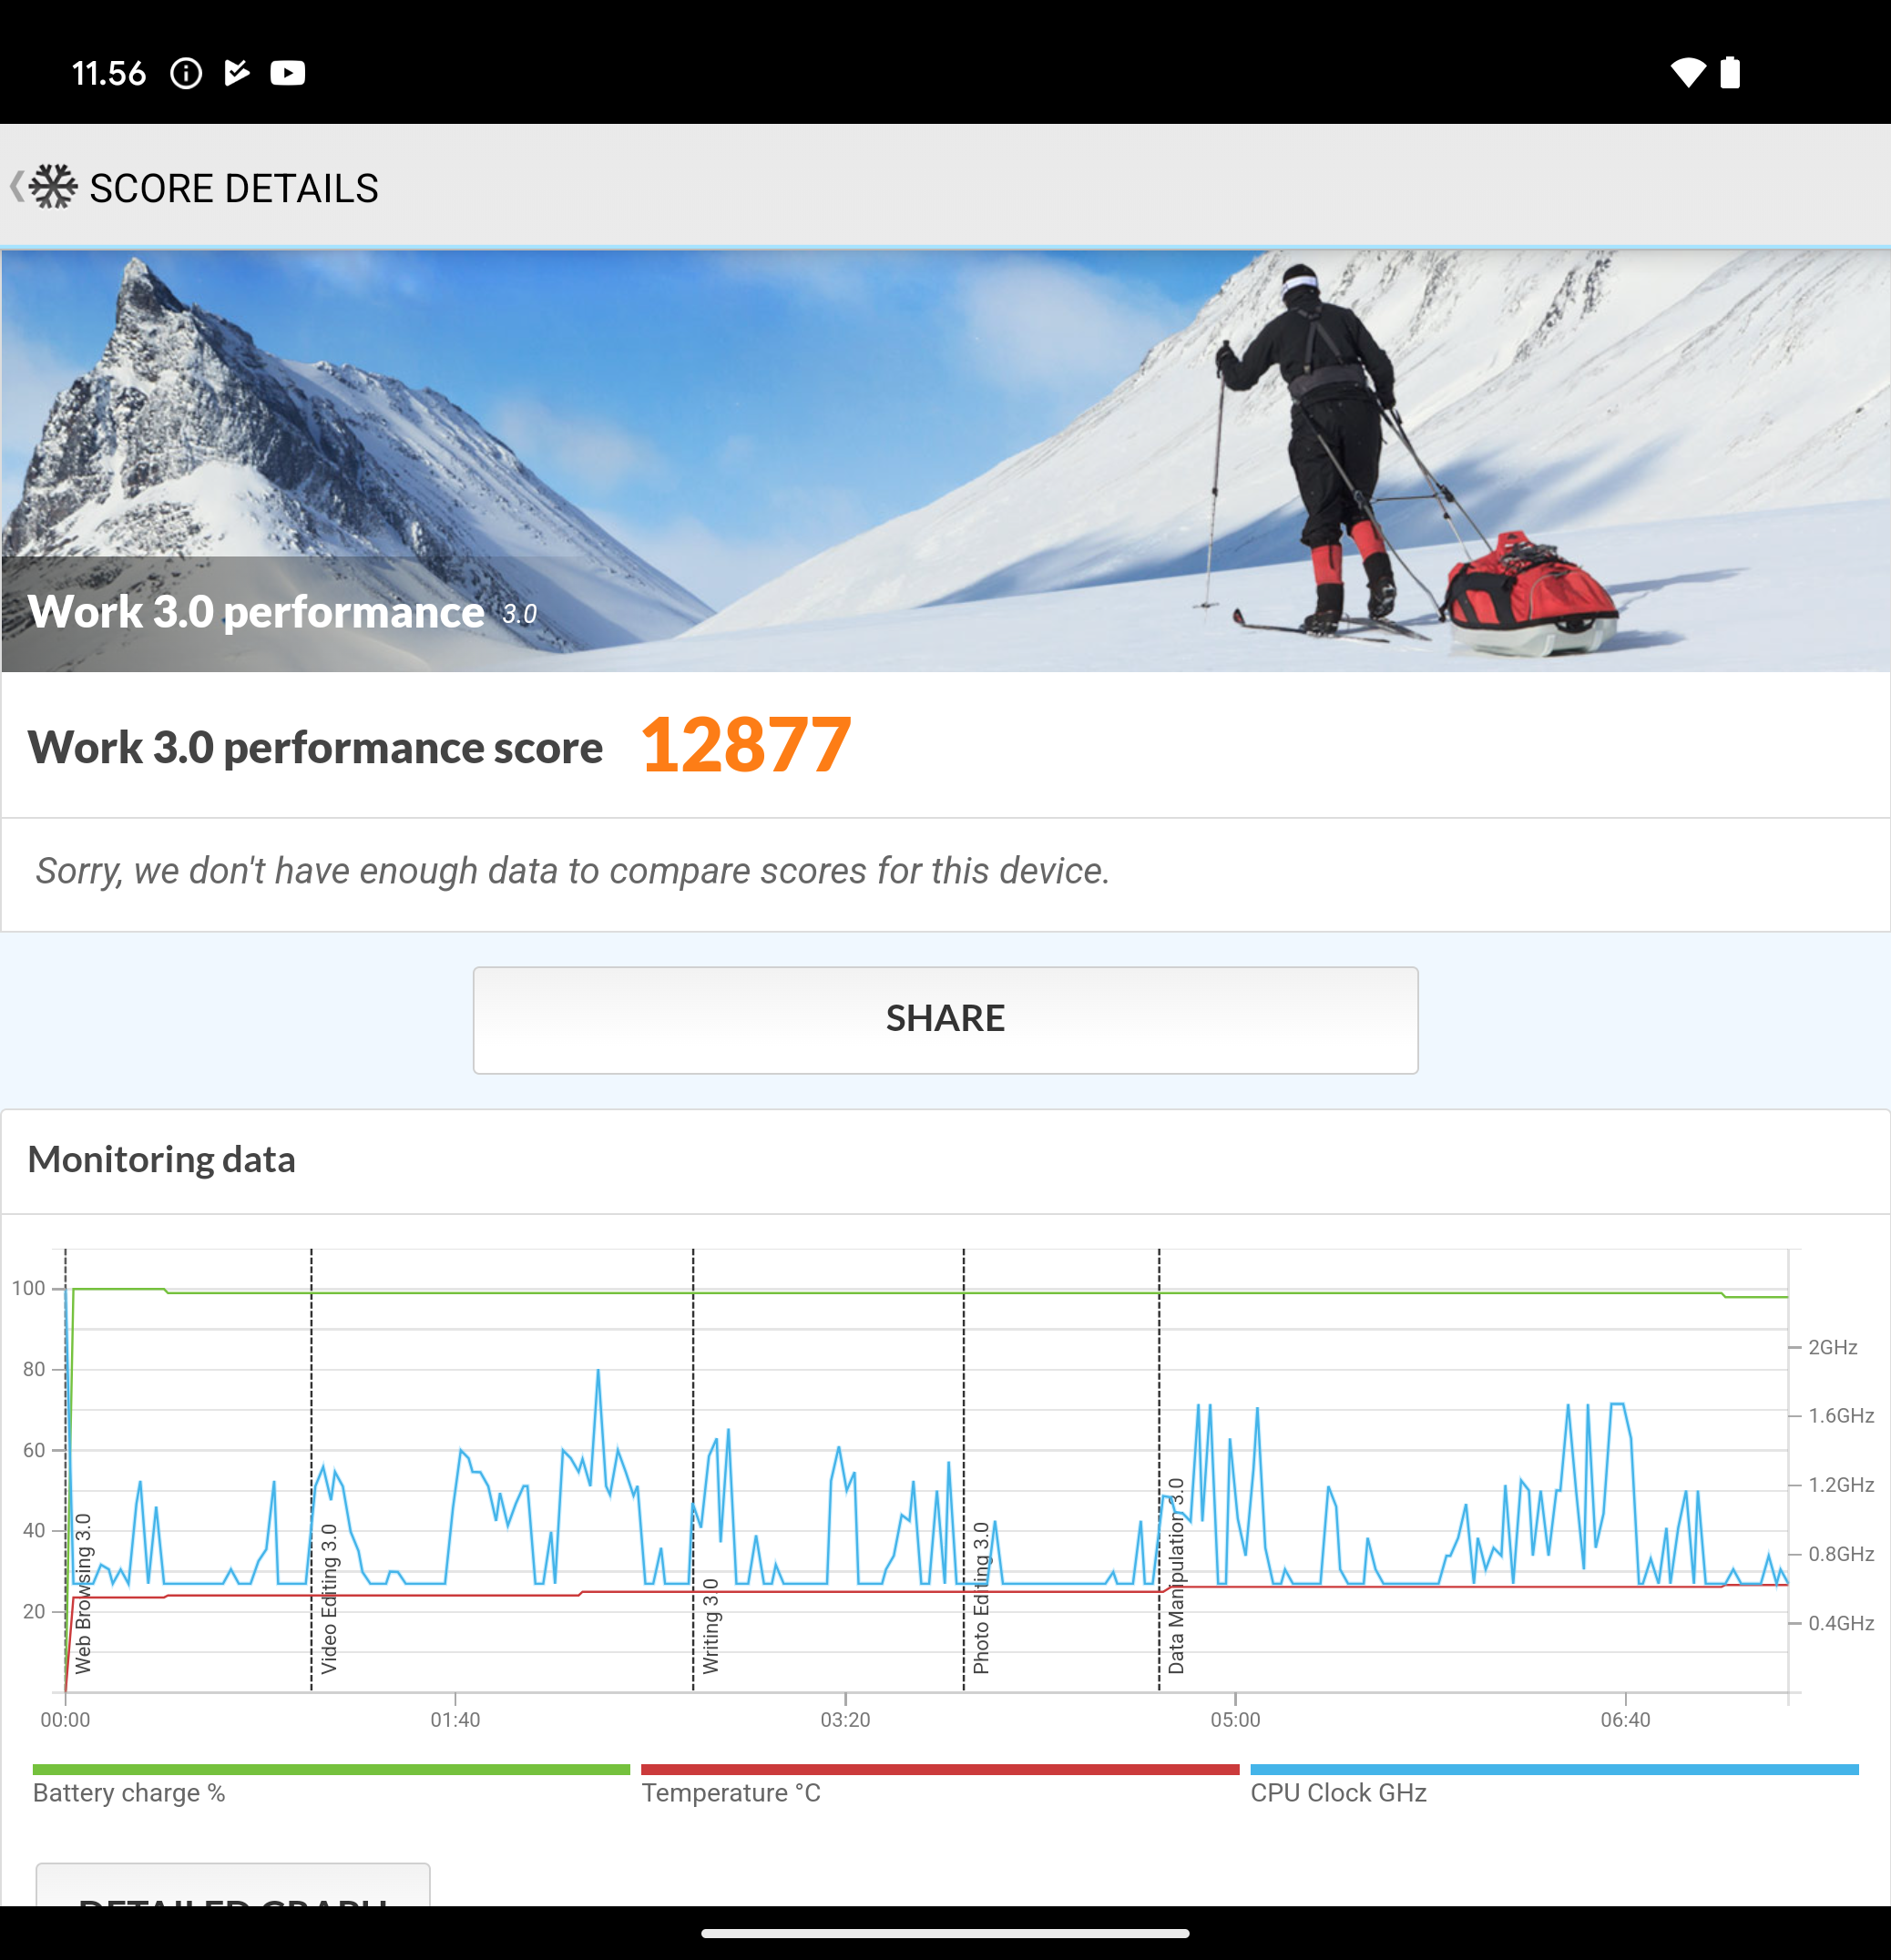Select the Writing 3.0 chart marker
This screenshot has width=1891, height=1960.
710,1626
